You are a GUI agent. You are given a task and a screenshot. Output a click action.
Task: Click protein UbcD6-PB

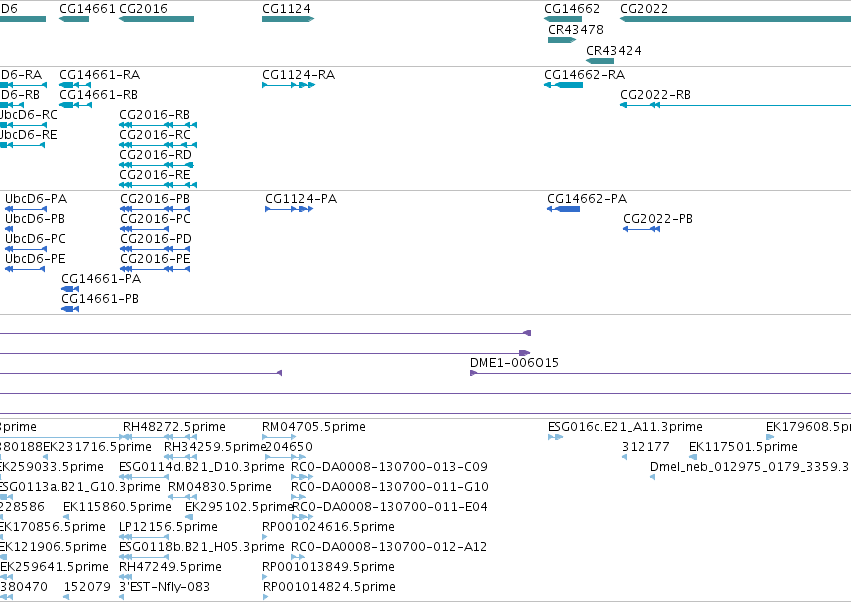(x=35, y=219)
